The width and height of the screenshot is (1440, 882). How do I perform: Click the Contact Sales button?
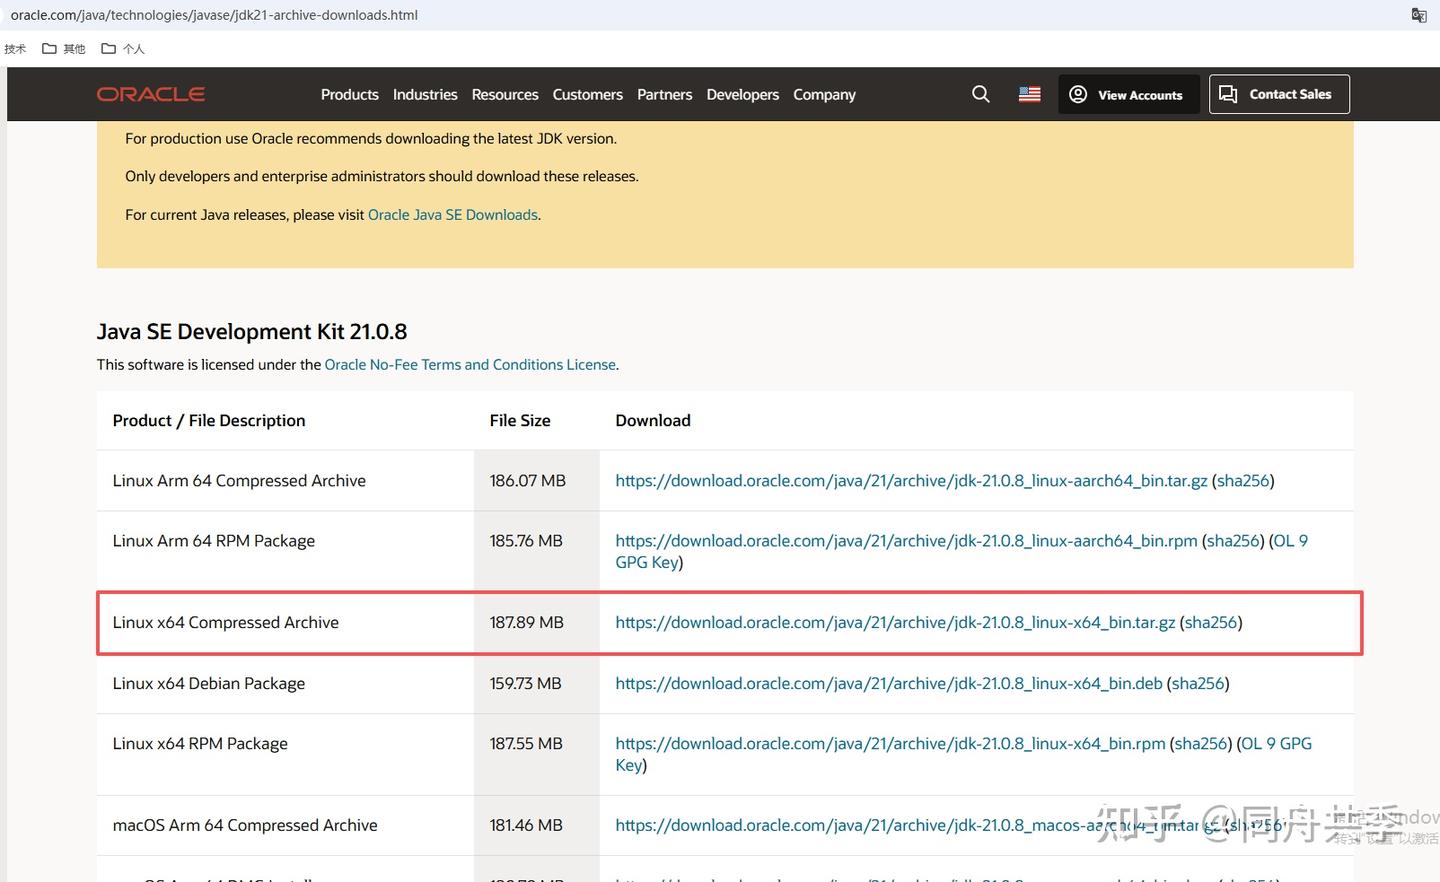coord(1278,94)
